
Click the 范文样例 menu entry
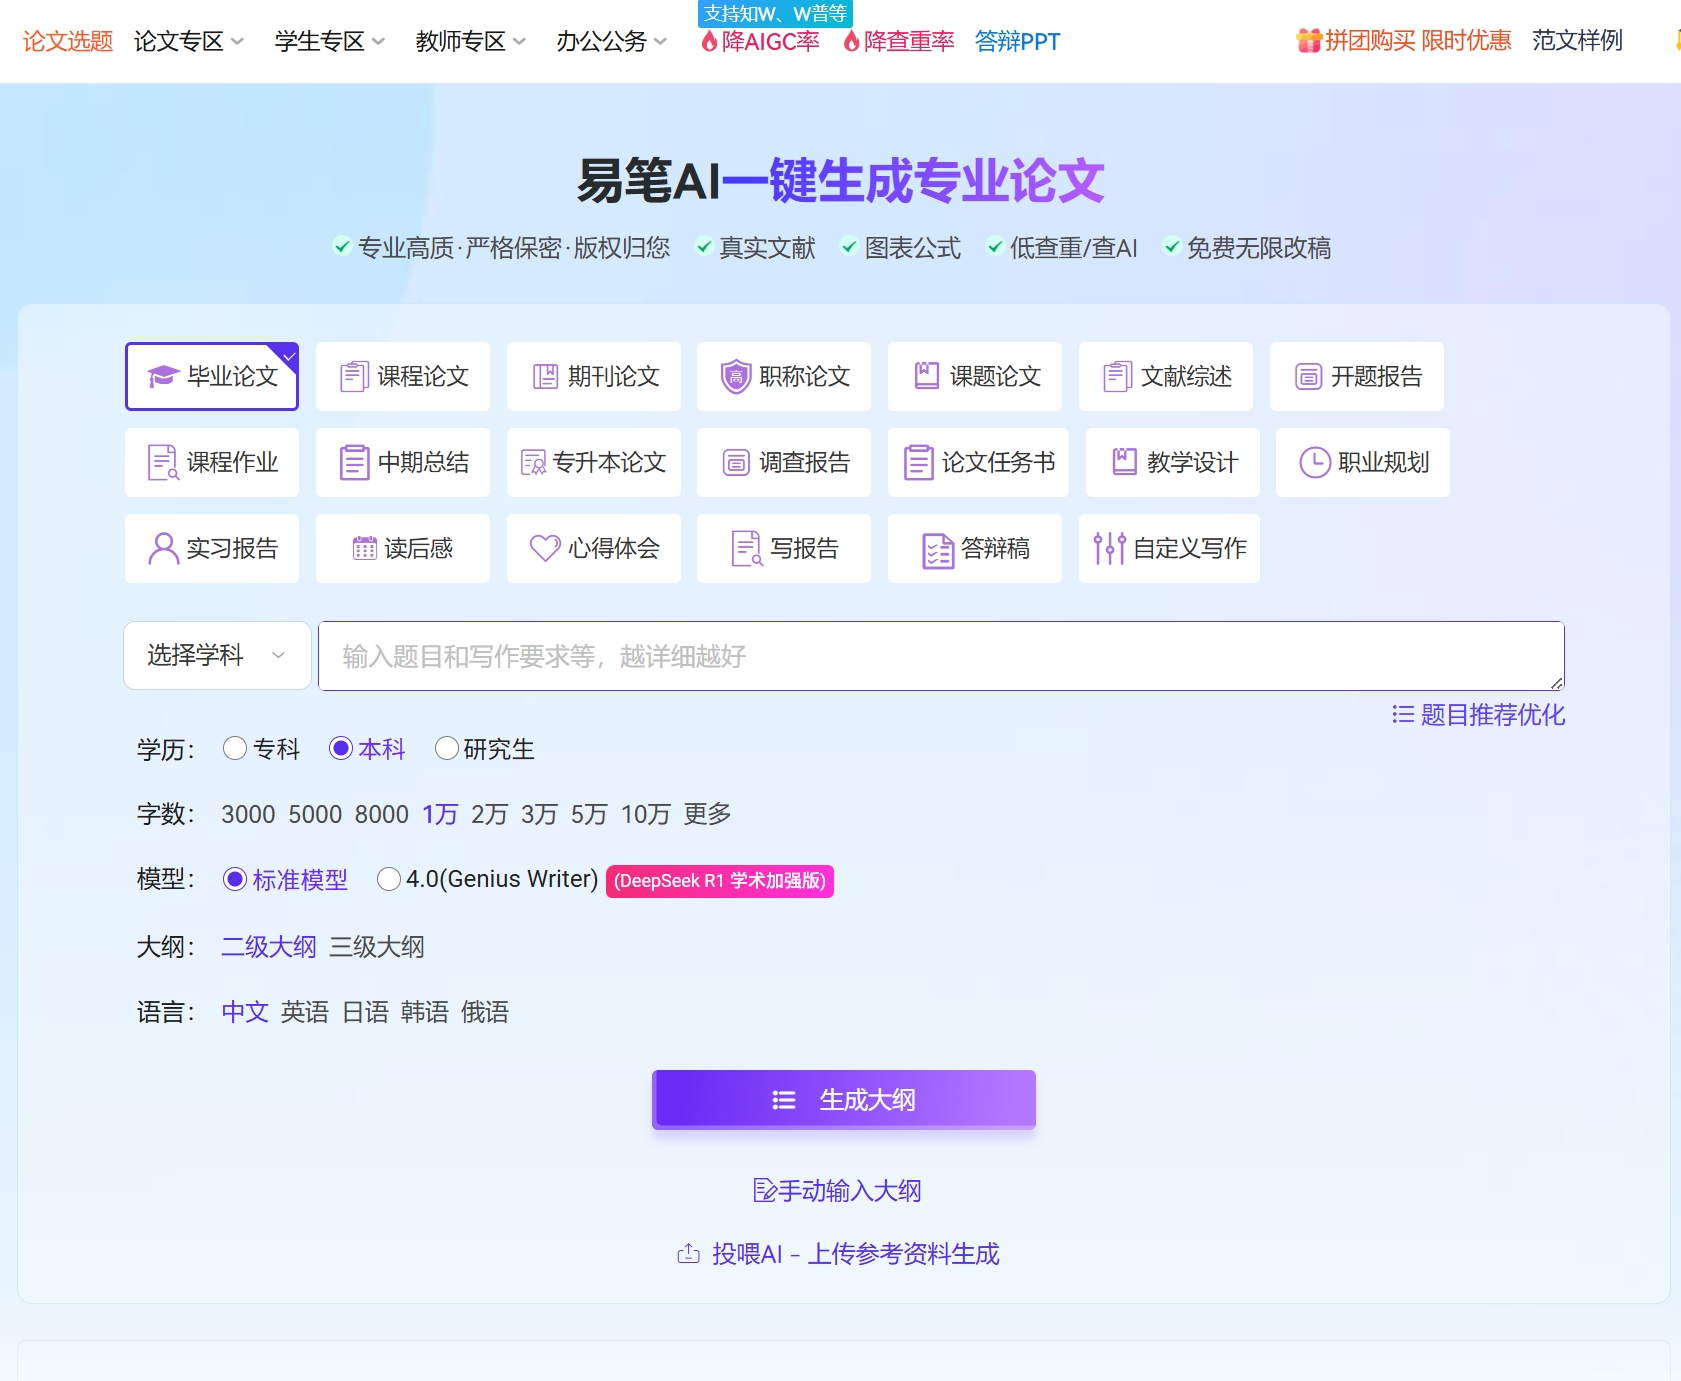pyautogui.click(x=1578, y=41)
